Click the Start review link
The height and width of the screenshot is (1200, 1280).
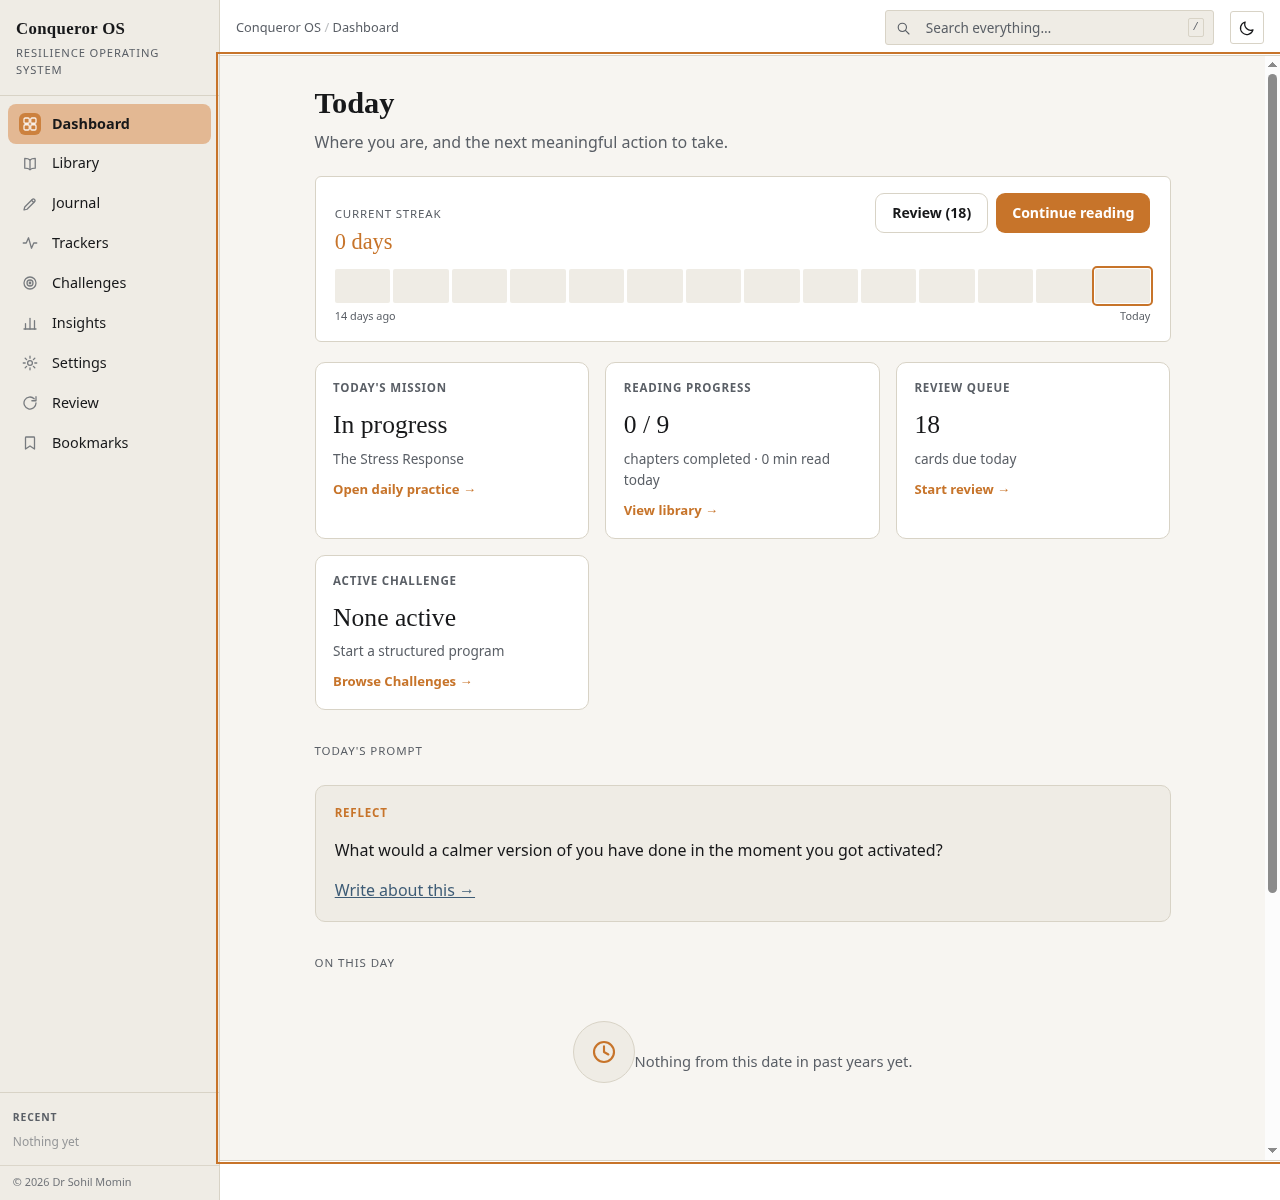961,490
